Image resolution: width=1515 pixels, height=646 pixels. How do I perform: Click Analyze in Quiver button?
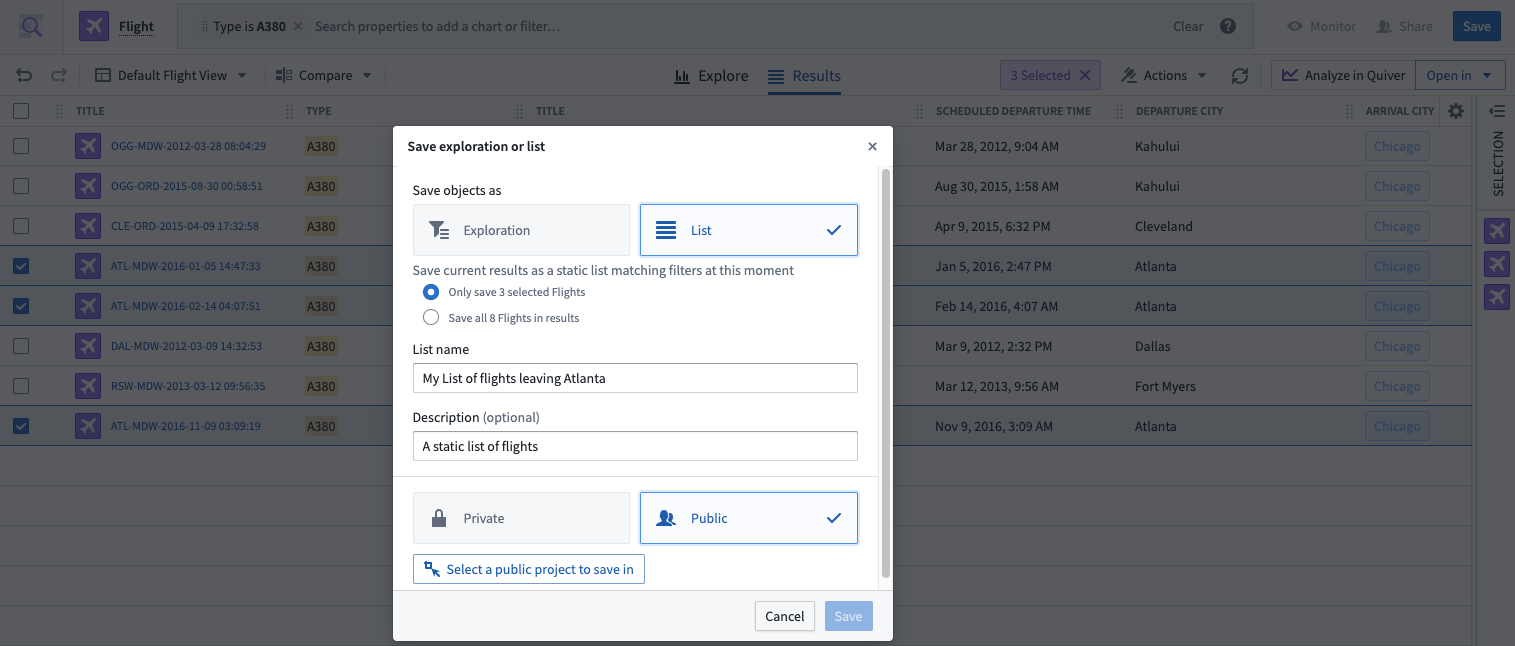click(x=1343, y=75)
